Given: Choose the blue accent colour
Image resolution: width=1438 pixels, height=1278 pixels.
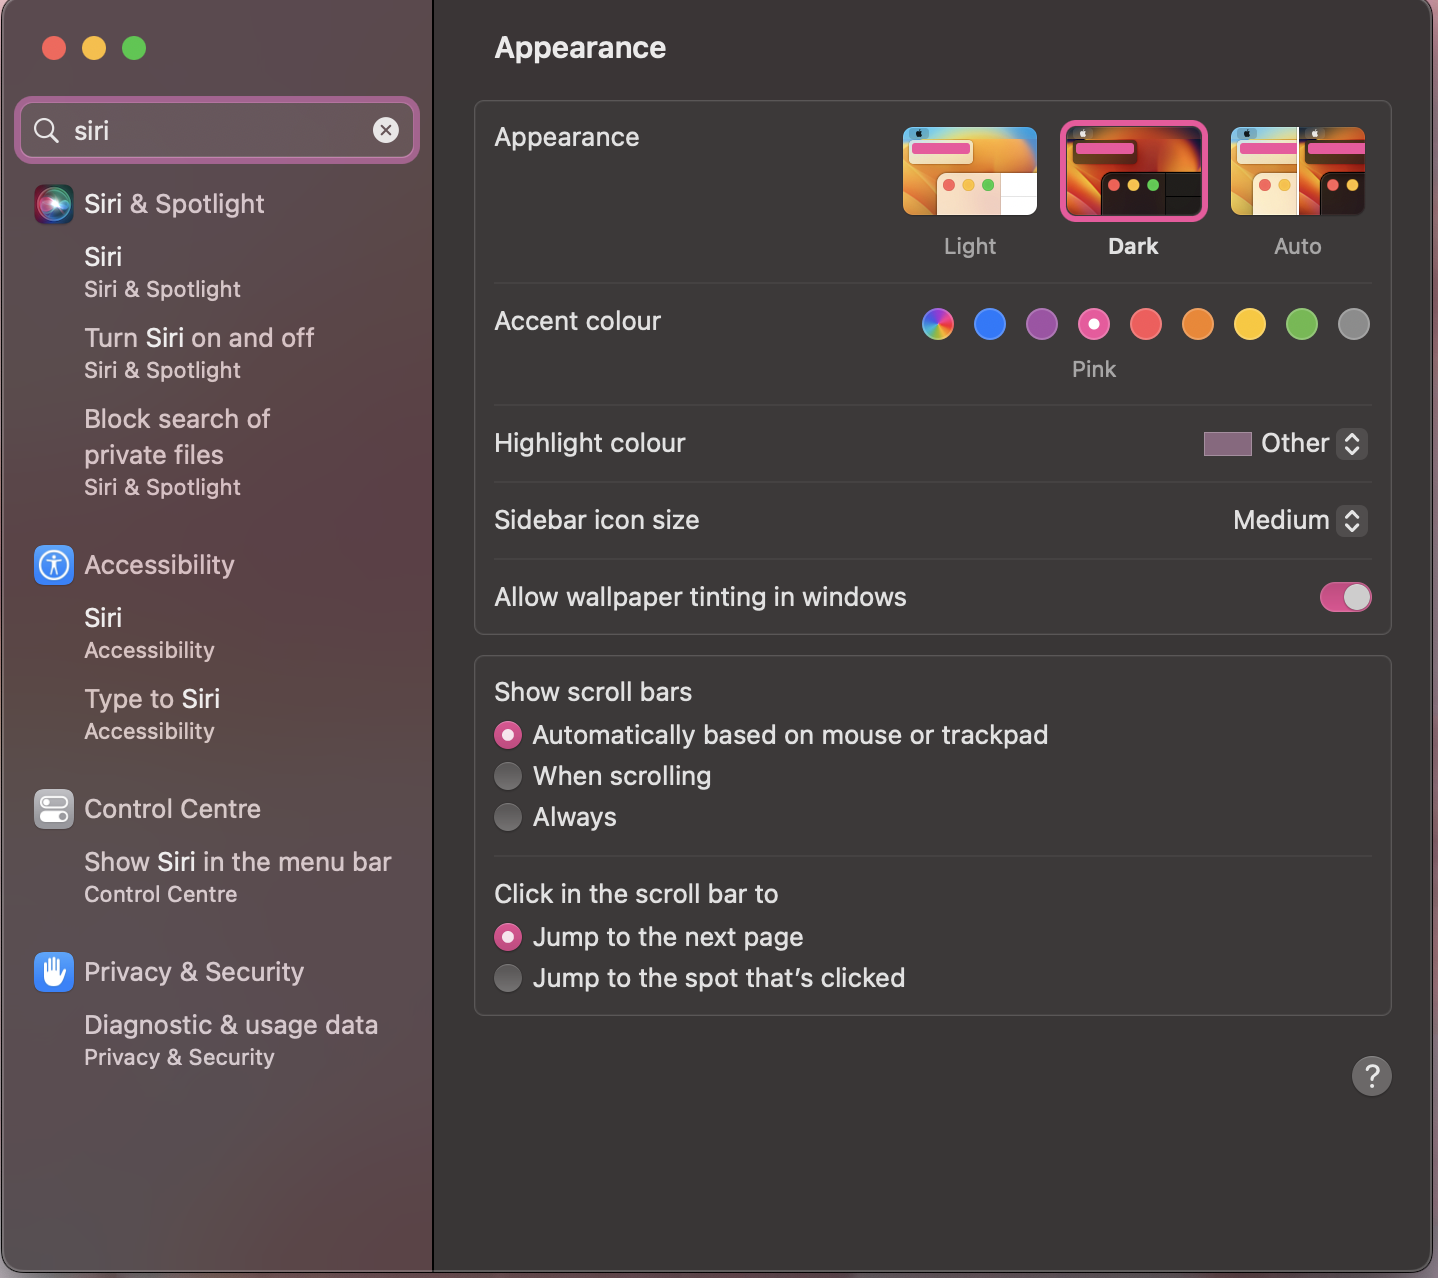Looking at the screenshot, I should 990,324.
